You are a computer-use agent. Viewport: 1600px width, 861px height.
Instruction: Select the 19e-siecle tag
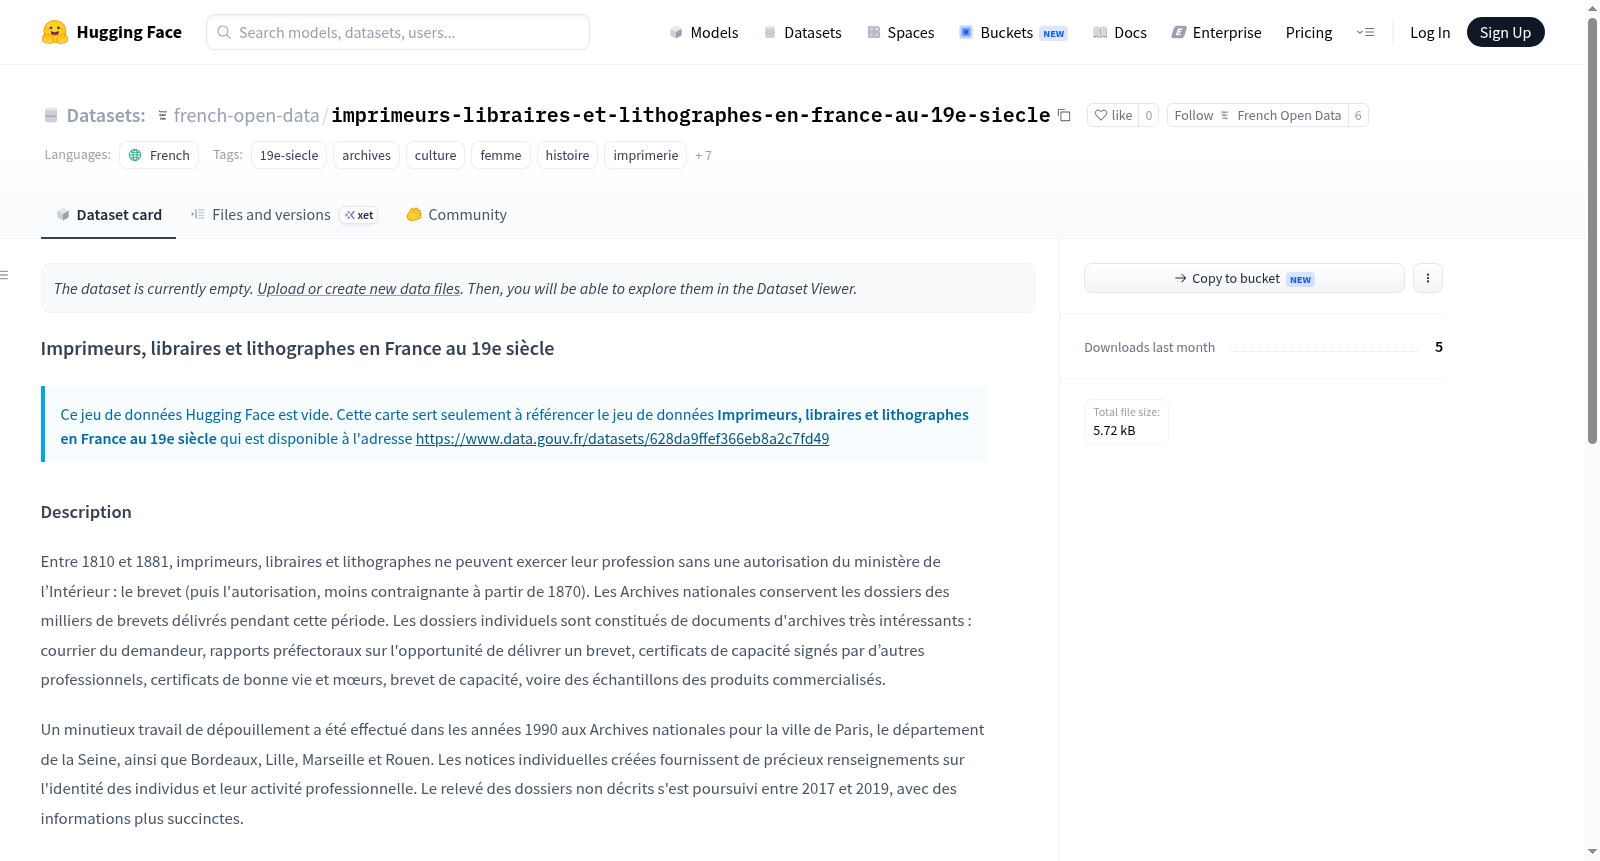click(289, 155)
